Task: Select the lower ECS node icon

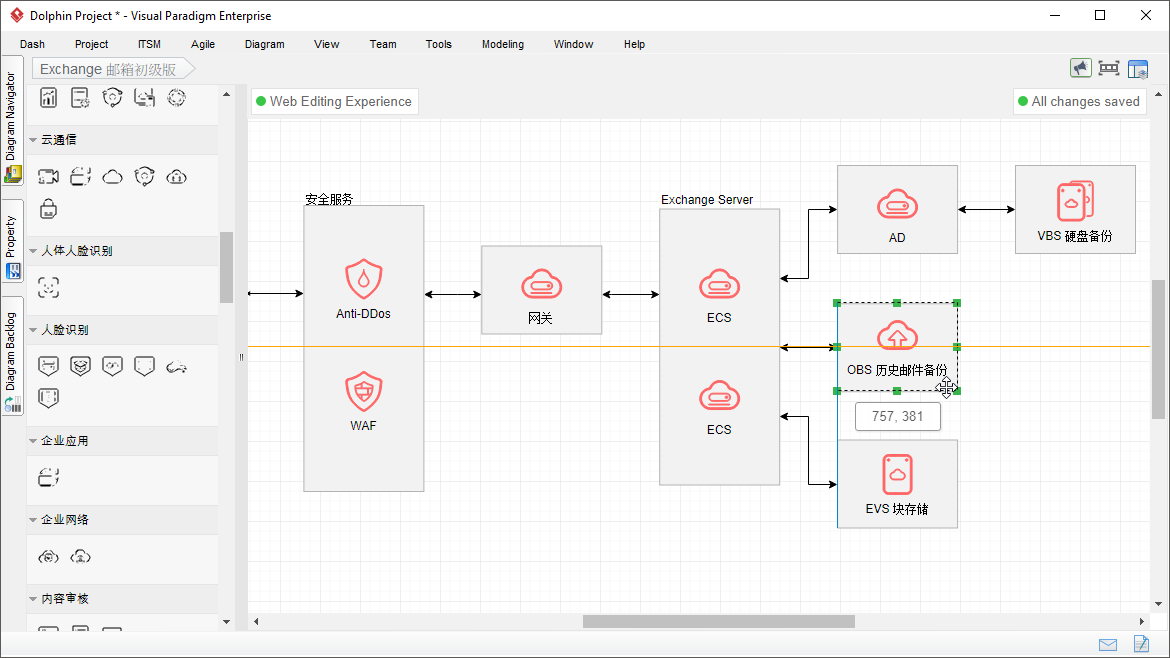Action: pyautogui.click(x=719, y=396)
